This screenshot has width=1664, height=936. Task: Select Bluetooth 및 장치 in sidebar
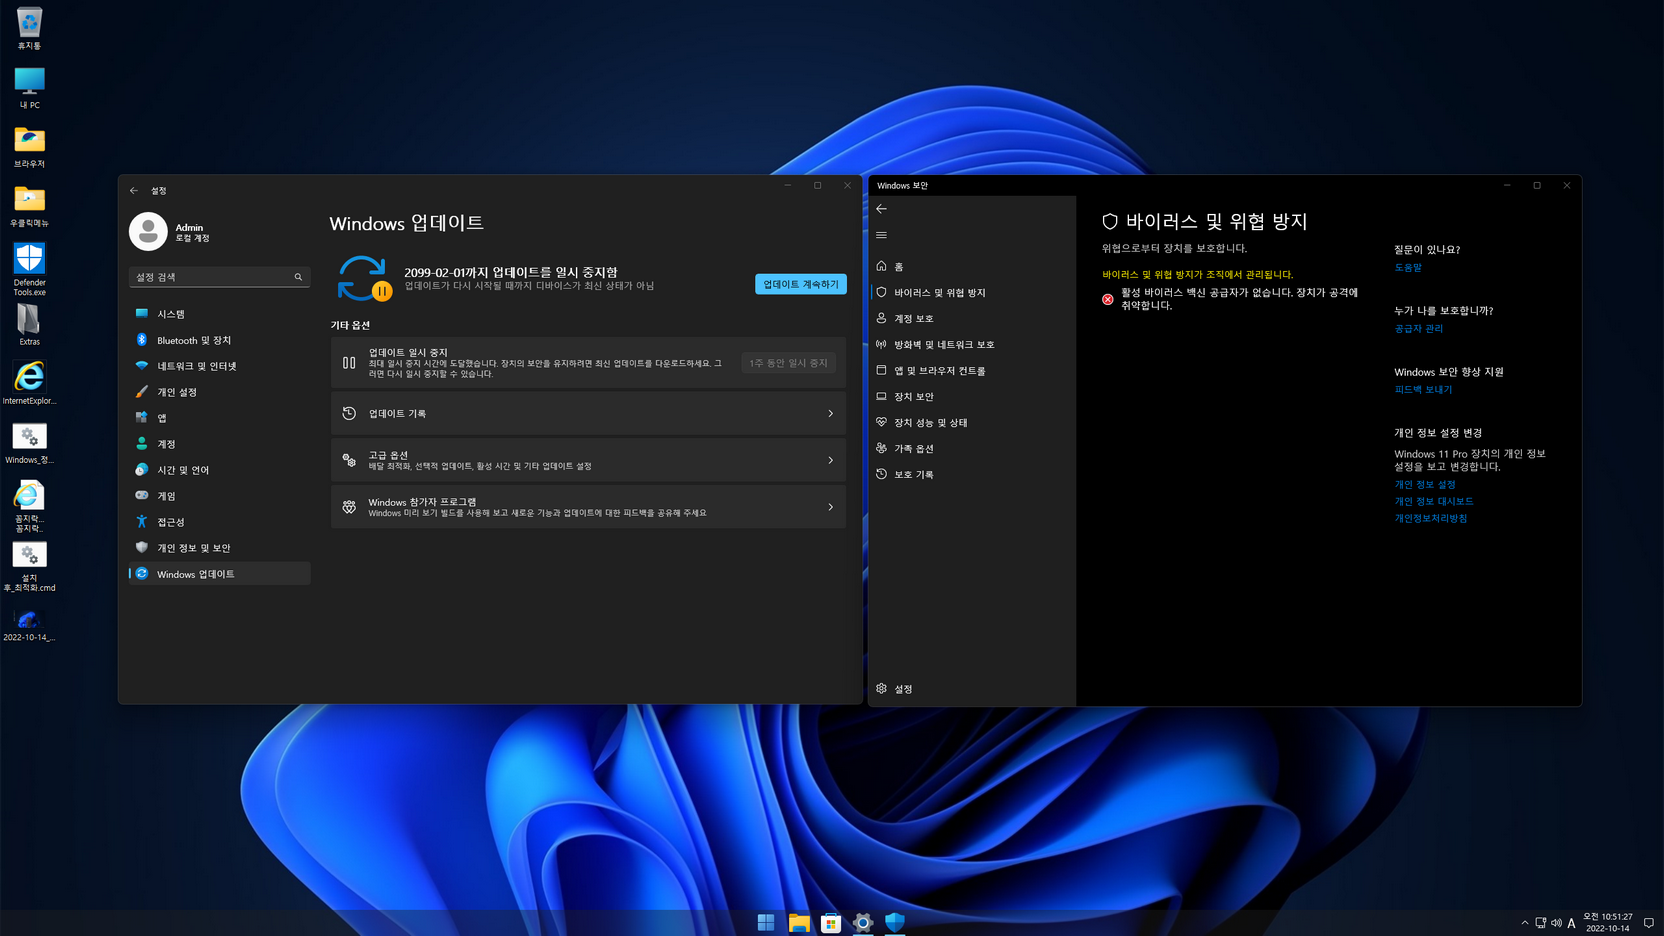coord(219,340)
